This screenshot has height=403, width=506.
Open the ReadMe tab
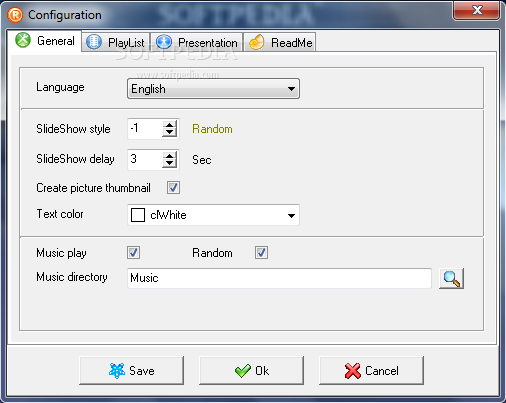tap(280, 42)
